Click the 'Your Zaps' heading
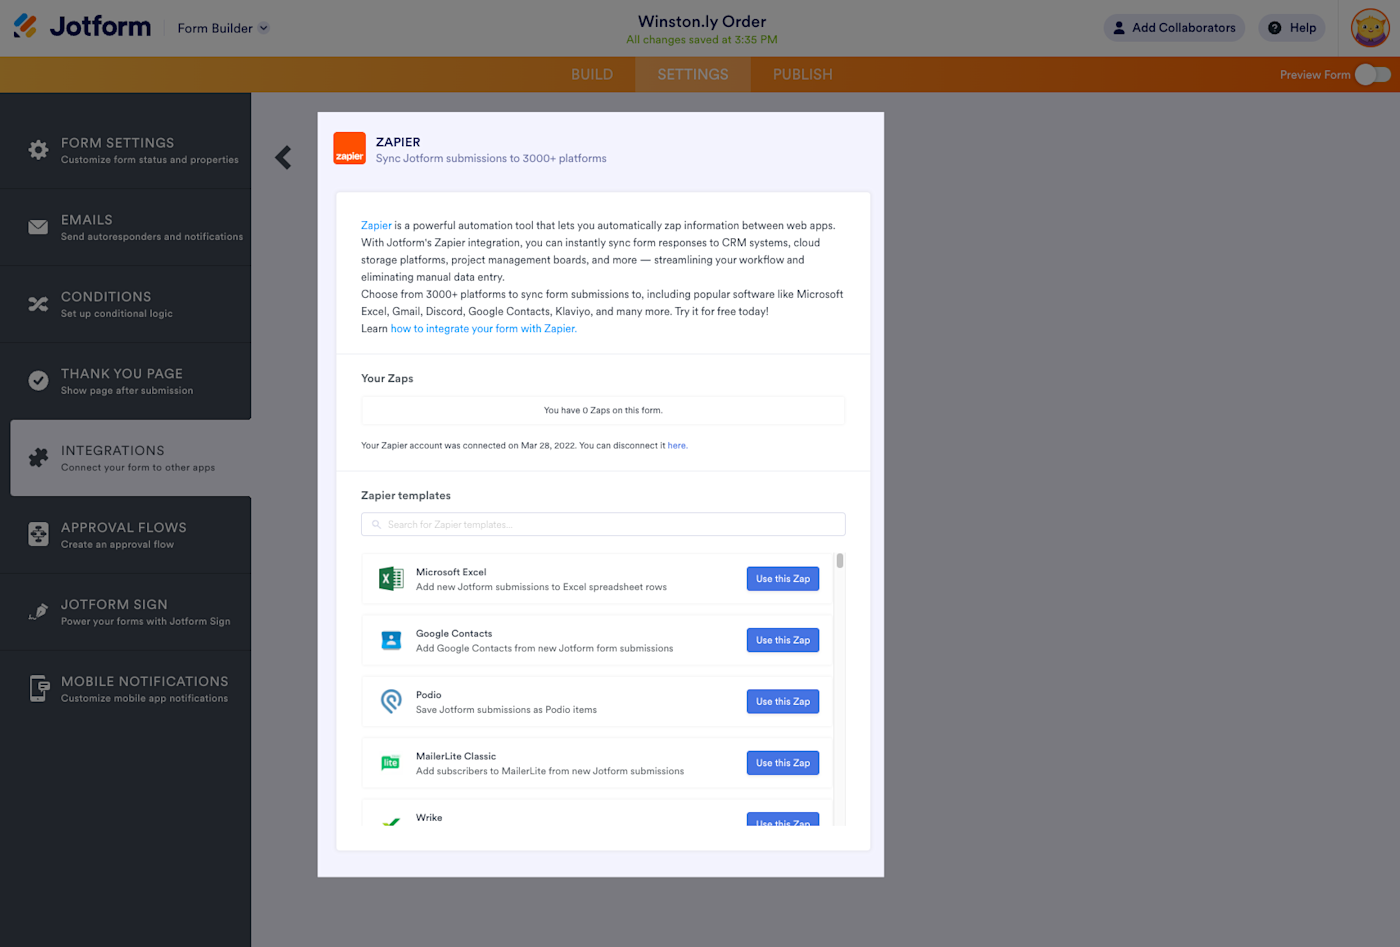Viewport: 1400px width, 947px height. pyautogui.click(x=387, y=378)
